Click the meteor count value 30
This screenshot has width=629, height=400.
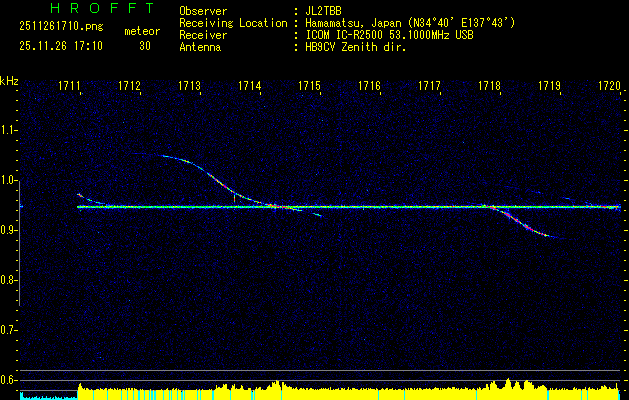coord(145,46)
